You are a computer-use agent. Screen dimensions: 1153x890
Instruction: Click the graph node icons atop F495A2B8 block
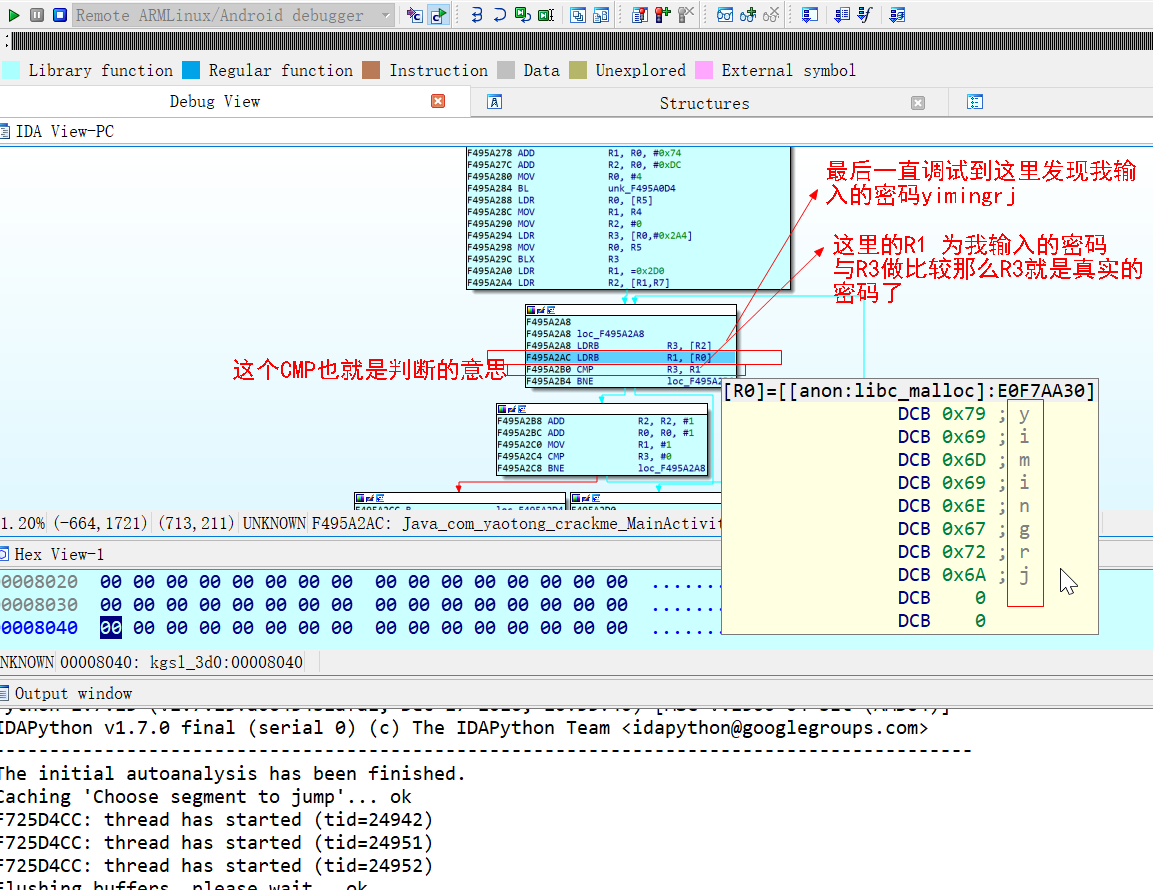point(513,408)
